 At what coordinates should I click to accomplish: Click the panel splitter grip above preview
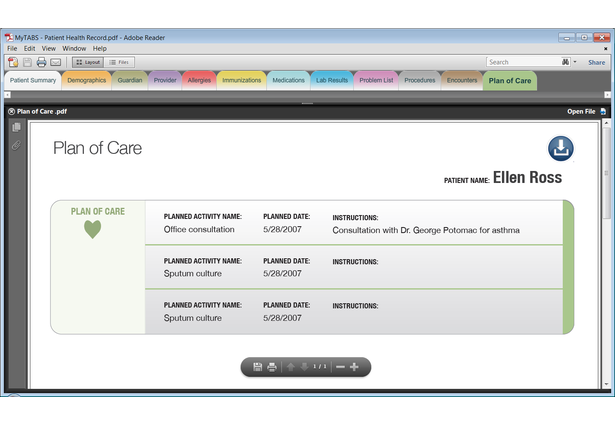(307, 104)
